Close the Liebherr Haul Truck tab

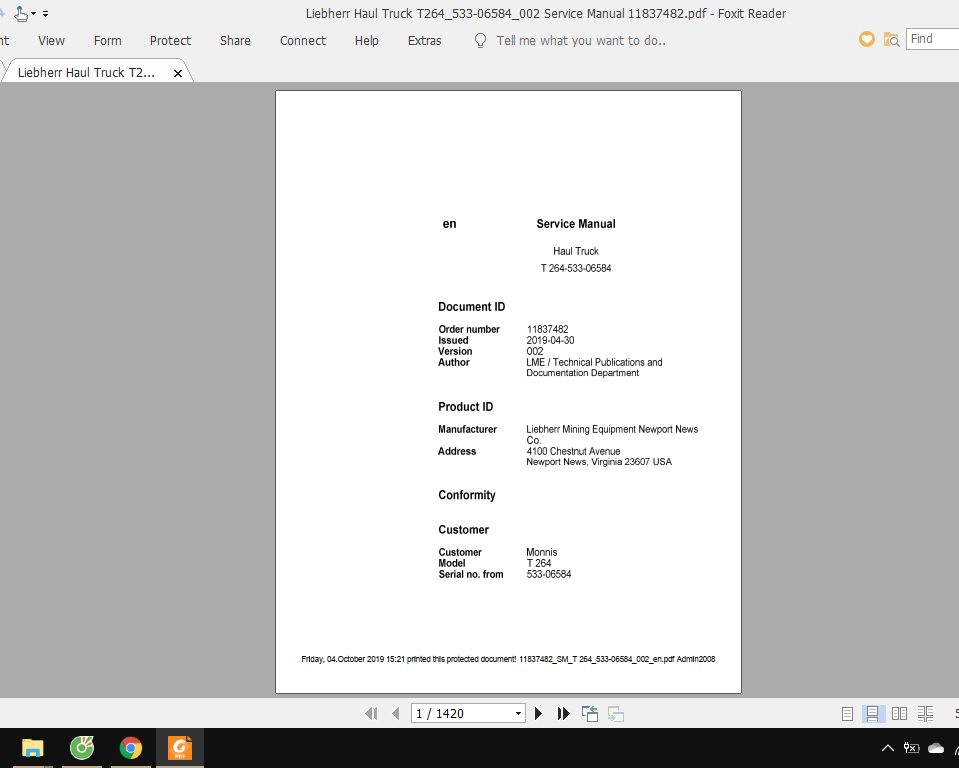coord(178,73)
